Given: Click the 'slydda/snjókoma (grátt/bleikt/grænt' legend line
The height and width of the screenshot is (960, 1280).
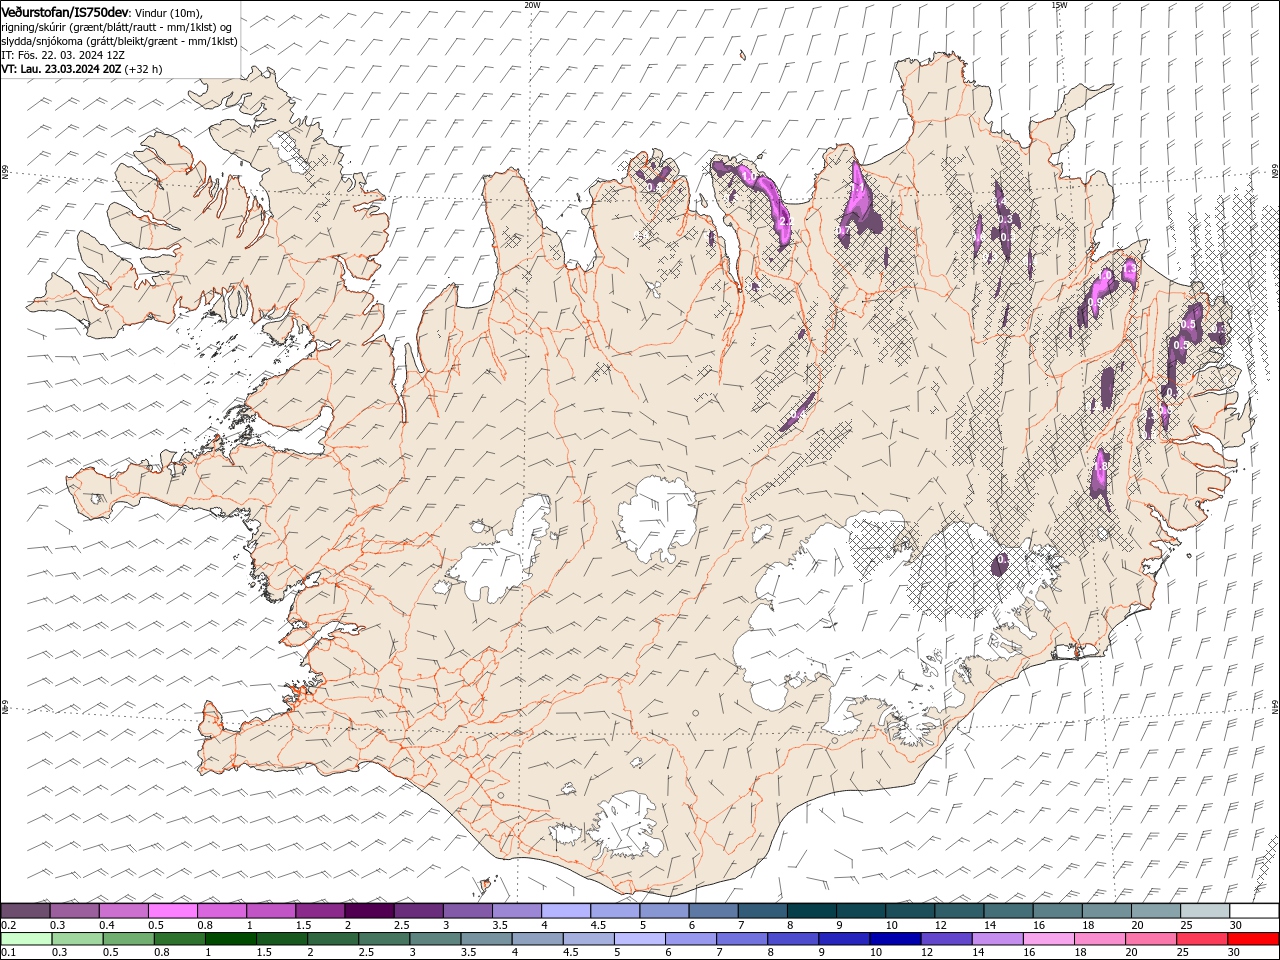Looking at the screenshot, I should tap(119, 41).
